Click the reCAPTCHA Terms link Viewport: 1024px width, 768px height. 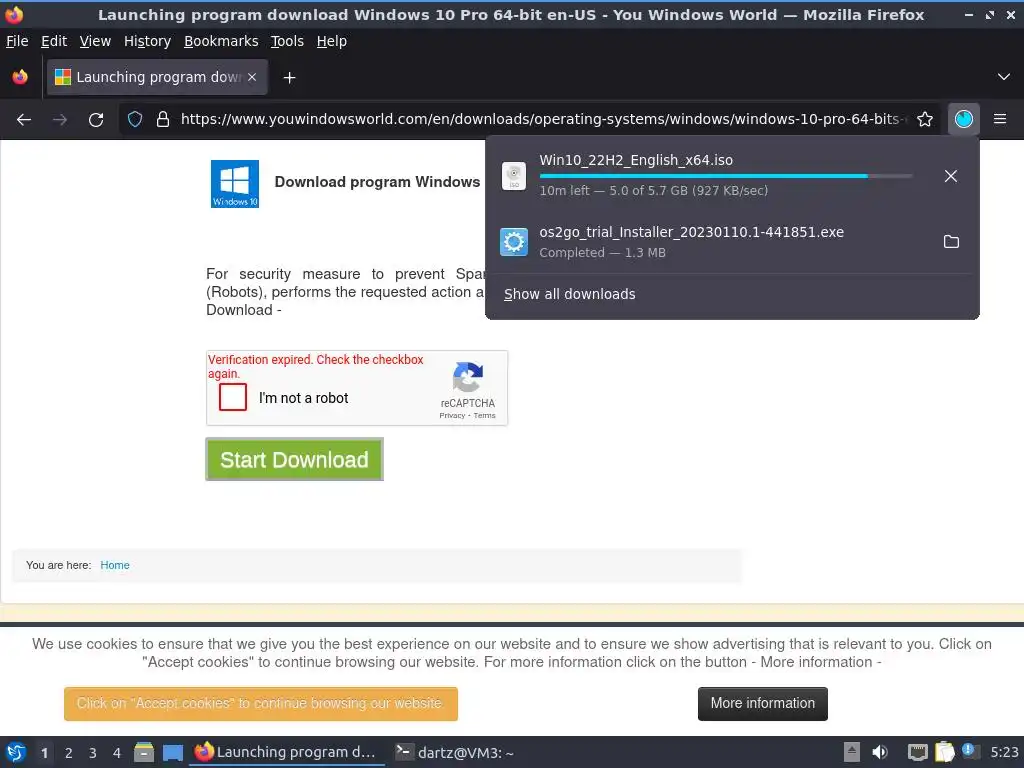point(485,415)
